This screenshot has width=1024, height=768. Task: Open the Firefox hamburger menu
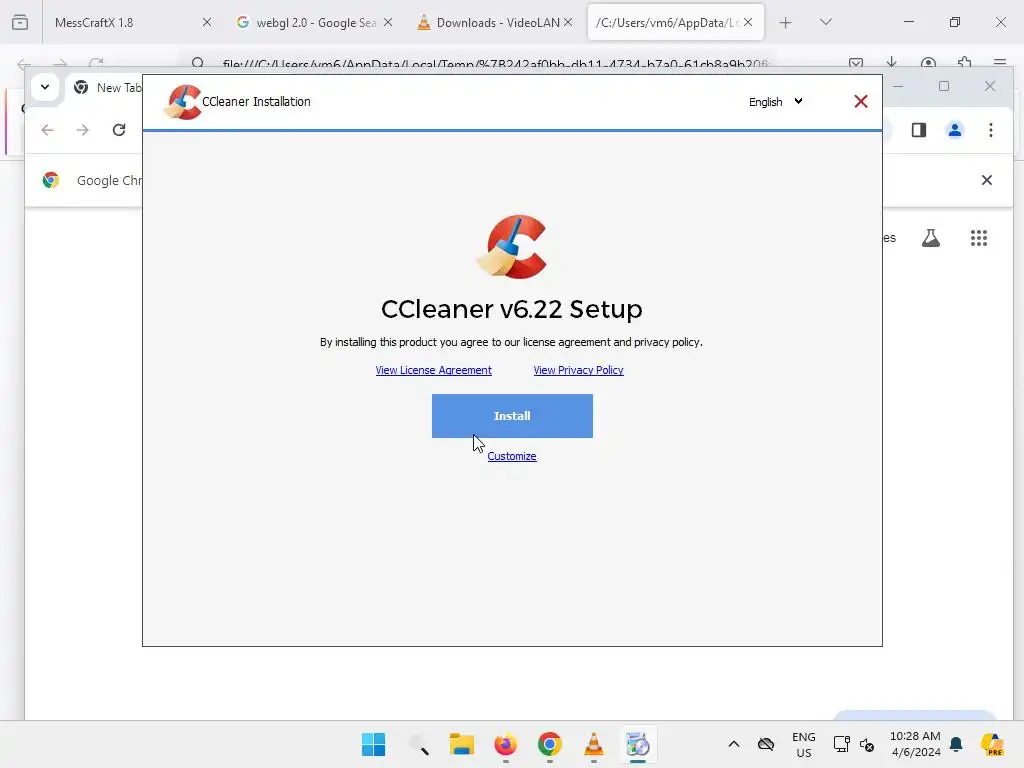pyautogui.click(x=1000, y=63)
